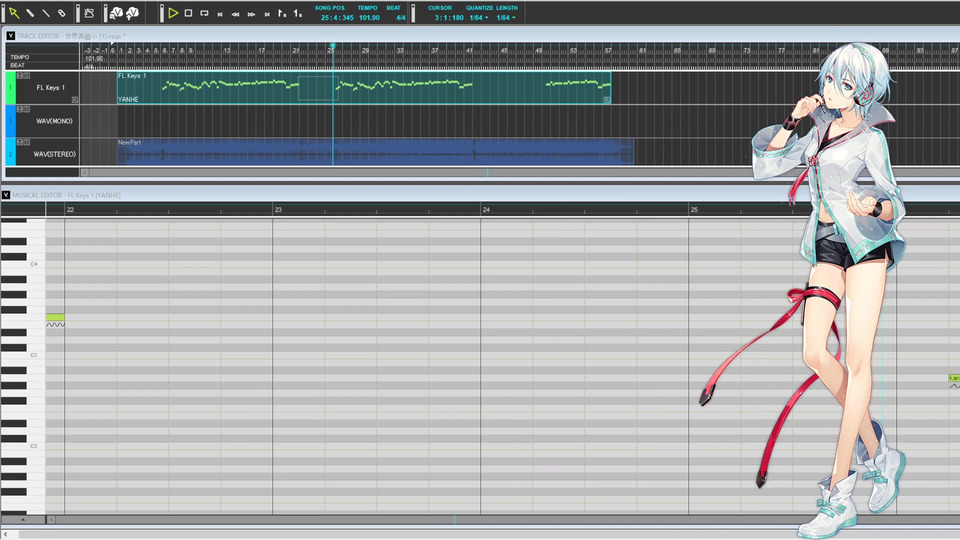Click measure 24 in musical editor ruler
This screenshot has height=540, width=960.
click(486, 209)
